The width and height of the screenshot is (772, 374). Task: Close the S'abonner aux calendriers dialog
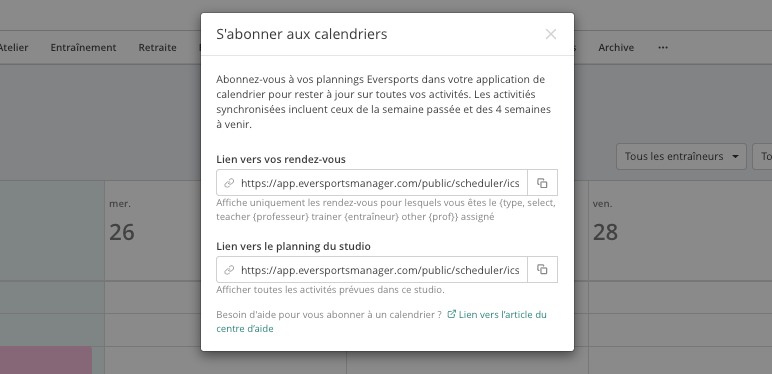tap(550, 34)
